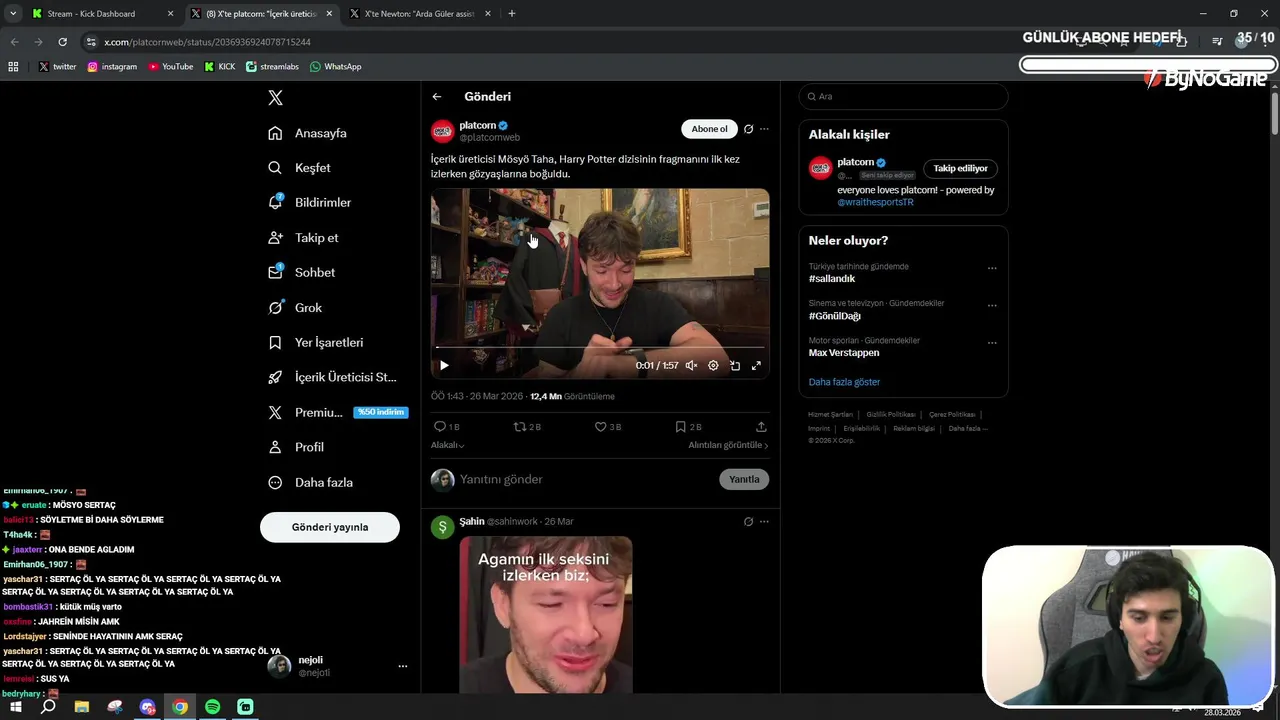Viewport: 1280px width, 720px height.
Task: Like the post showing 3 B
Action: [x=608, y=427]
